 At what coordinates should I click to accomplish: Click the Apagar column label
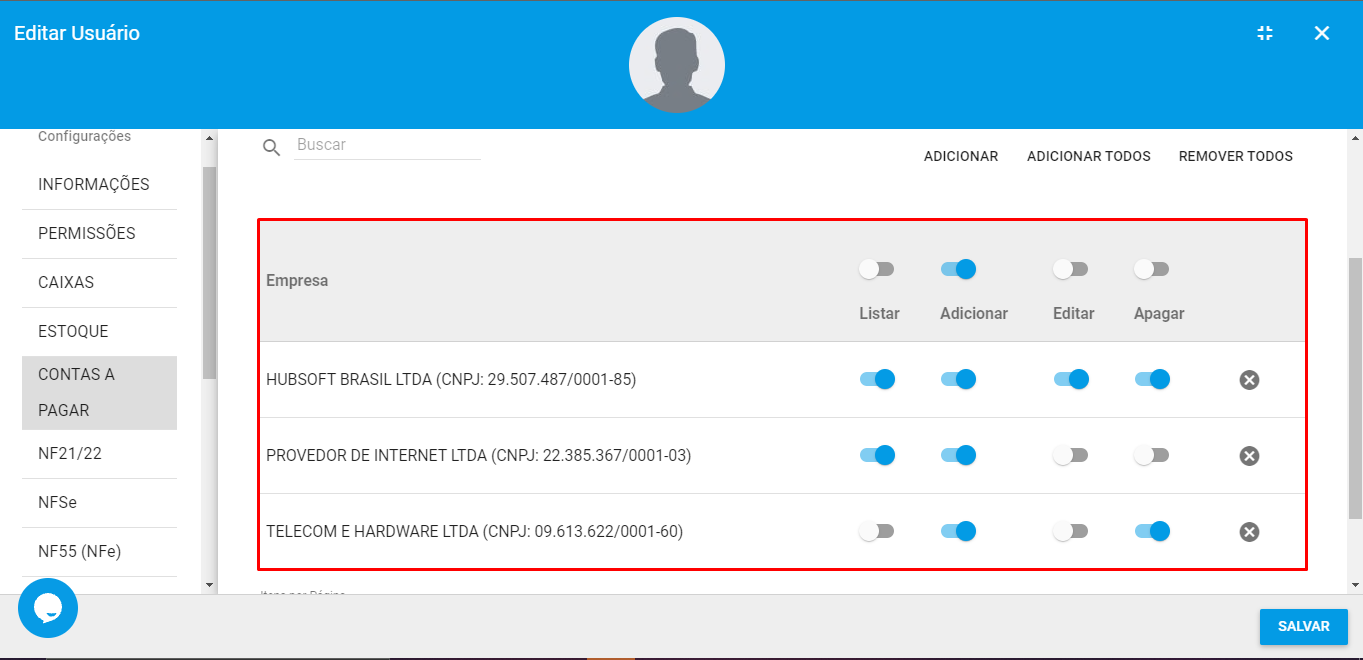[x=1159, y=314]
